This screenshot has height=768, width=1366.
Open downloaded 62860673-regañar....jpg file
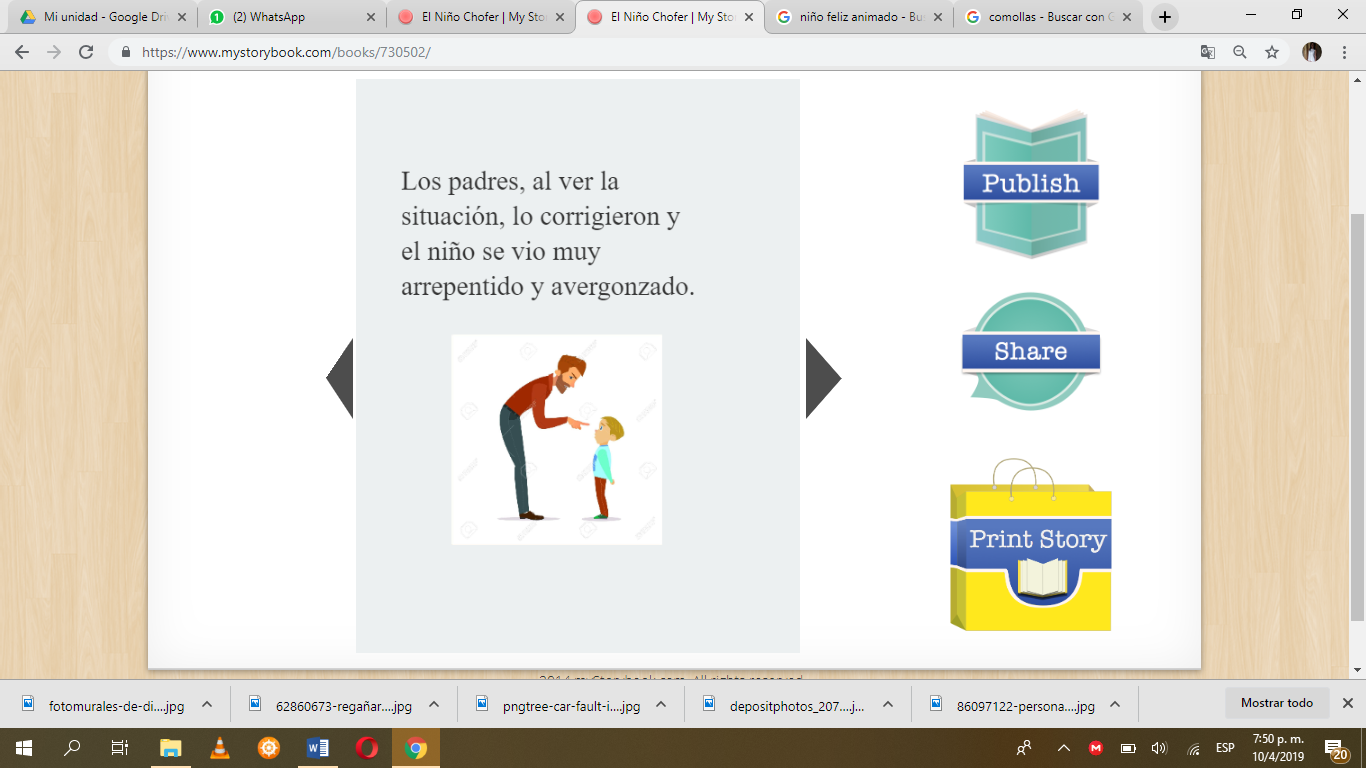(x=330, y=705)
